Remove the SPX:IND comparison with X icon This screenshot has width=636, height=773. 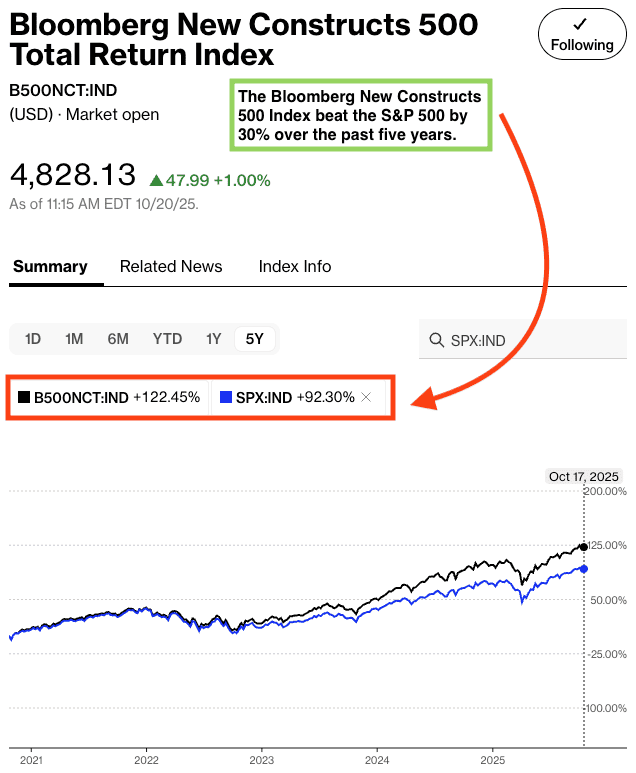pos(367,397)
